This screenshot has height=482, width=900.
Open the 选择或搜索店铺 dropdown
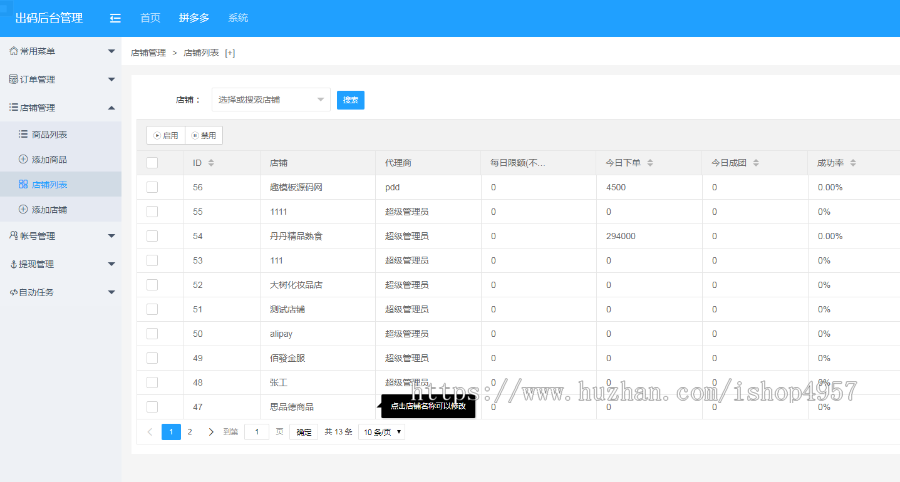coord(271,100)
